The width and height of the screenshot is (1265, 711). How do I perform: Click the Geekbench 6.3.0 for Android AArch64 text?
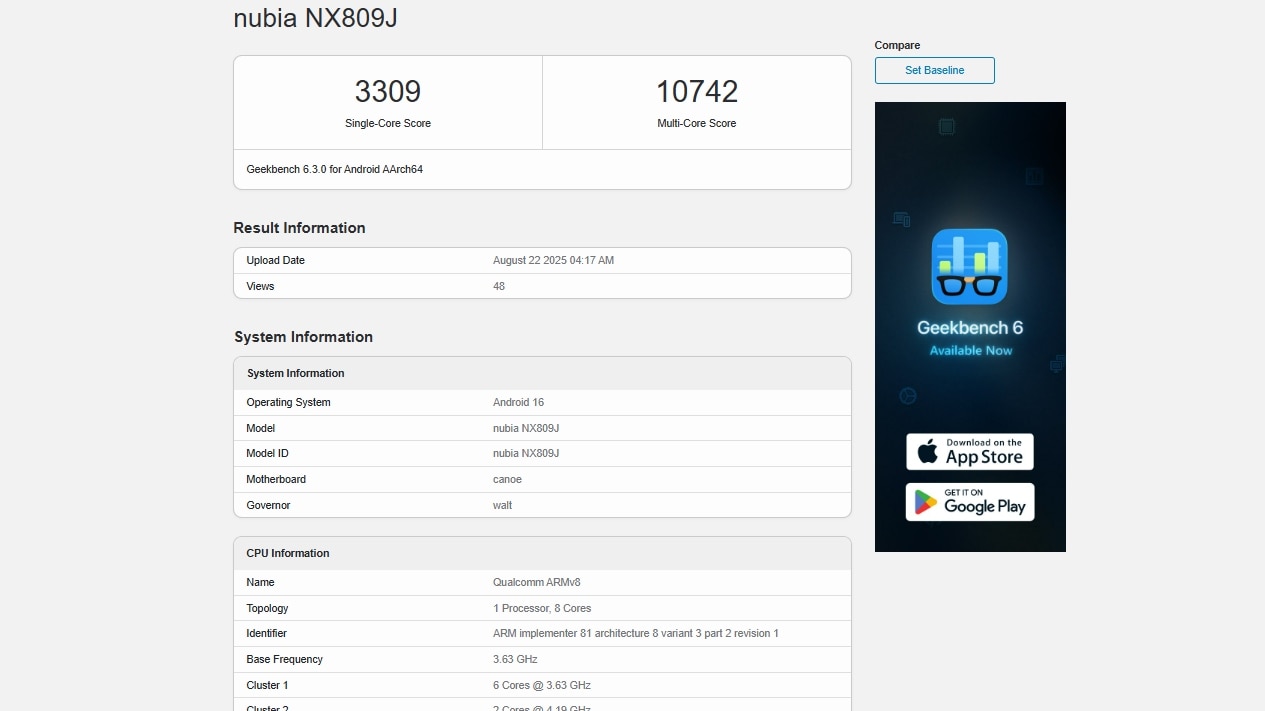pyautogui.click(x=335, y=170)
